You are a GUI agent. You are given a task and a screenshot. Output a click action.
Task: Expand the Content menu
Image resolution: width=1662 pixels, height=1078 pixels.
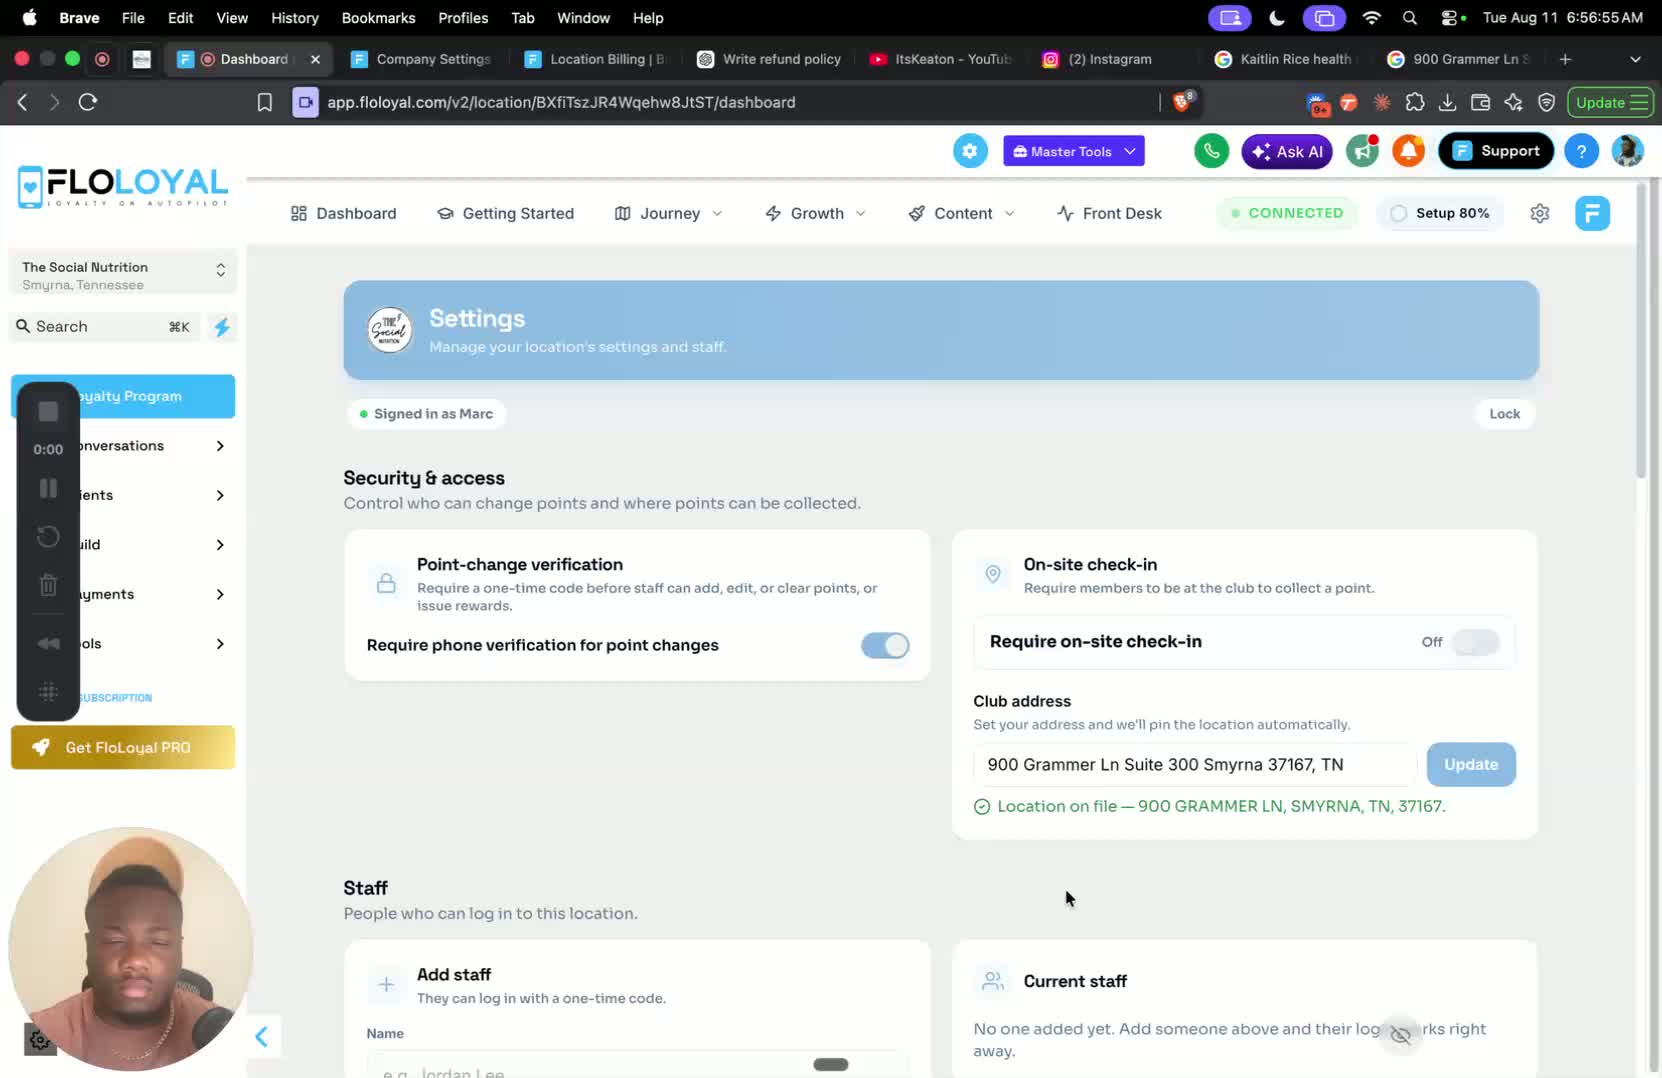[x=961, y=213]
